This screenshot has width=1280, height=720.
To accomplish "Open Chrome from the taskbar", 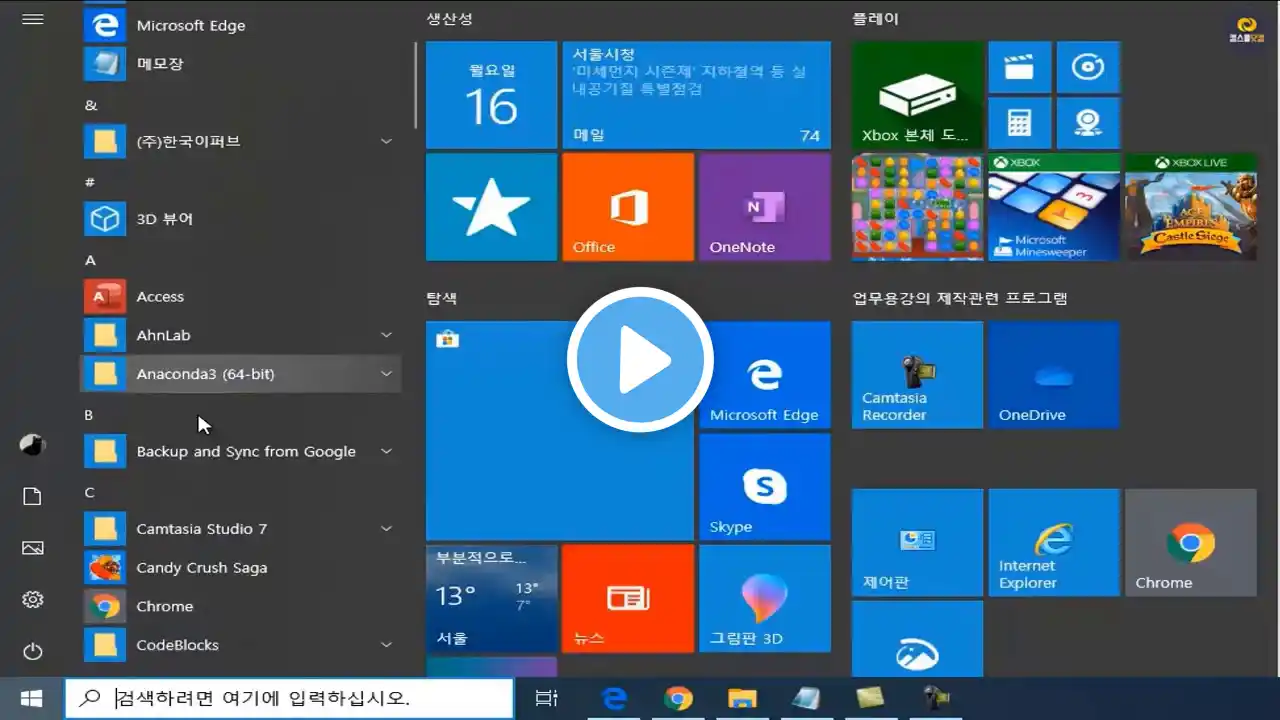I will coord(678,698).
